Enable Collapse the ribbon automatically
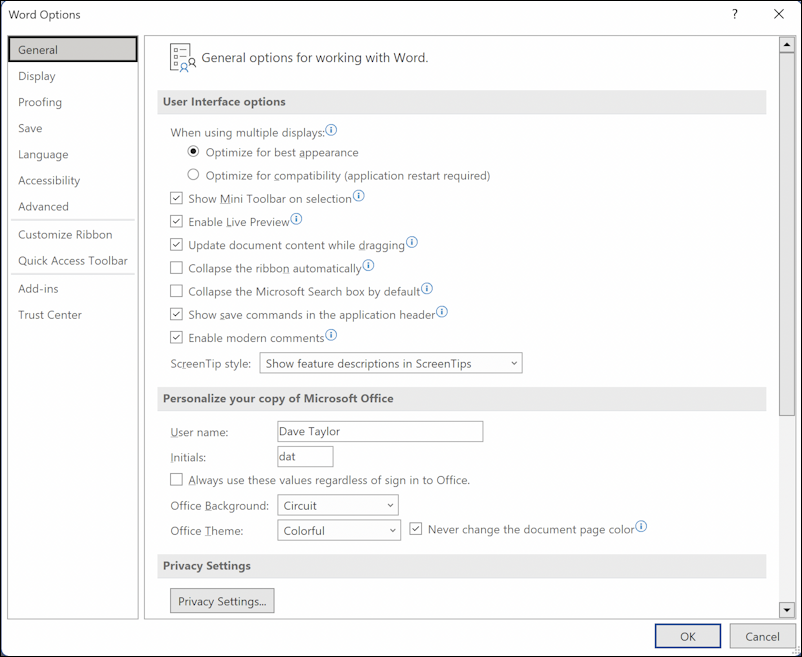The height and width of the screenshot is (657, 802). coord(176,268)
